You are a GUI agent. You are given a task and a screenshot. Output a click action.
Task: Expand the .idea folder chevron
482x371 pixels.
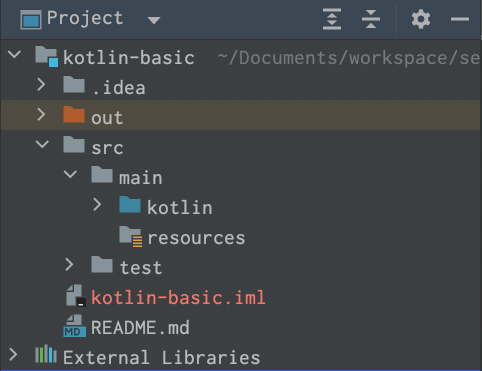coord(41,85)
